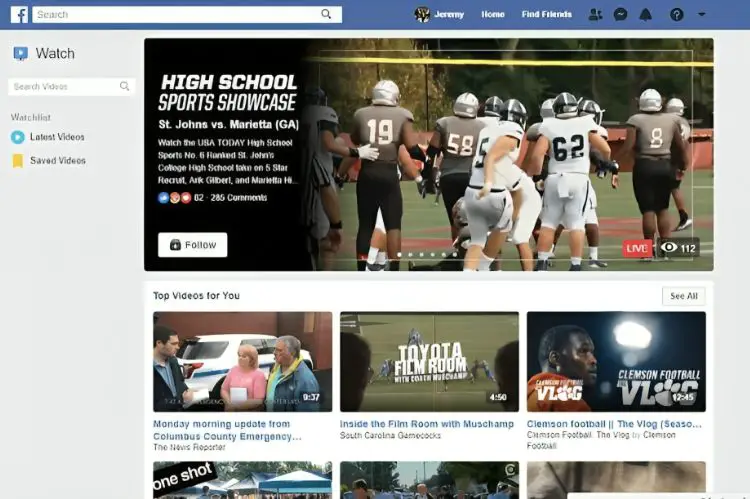Image resolution: width=750 pixels, height=499 pixels.
Task: Play the 'one shot' video thumbnail
Action: tap(243, 480)
